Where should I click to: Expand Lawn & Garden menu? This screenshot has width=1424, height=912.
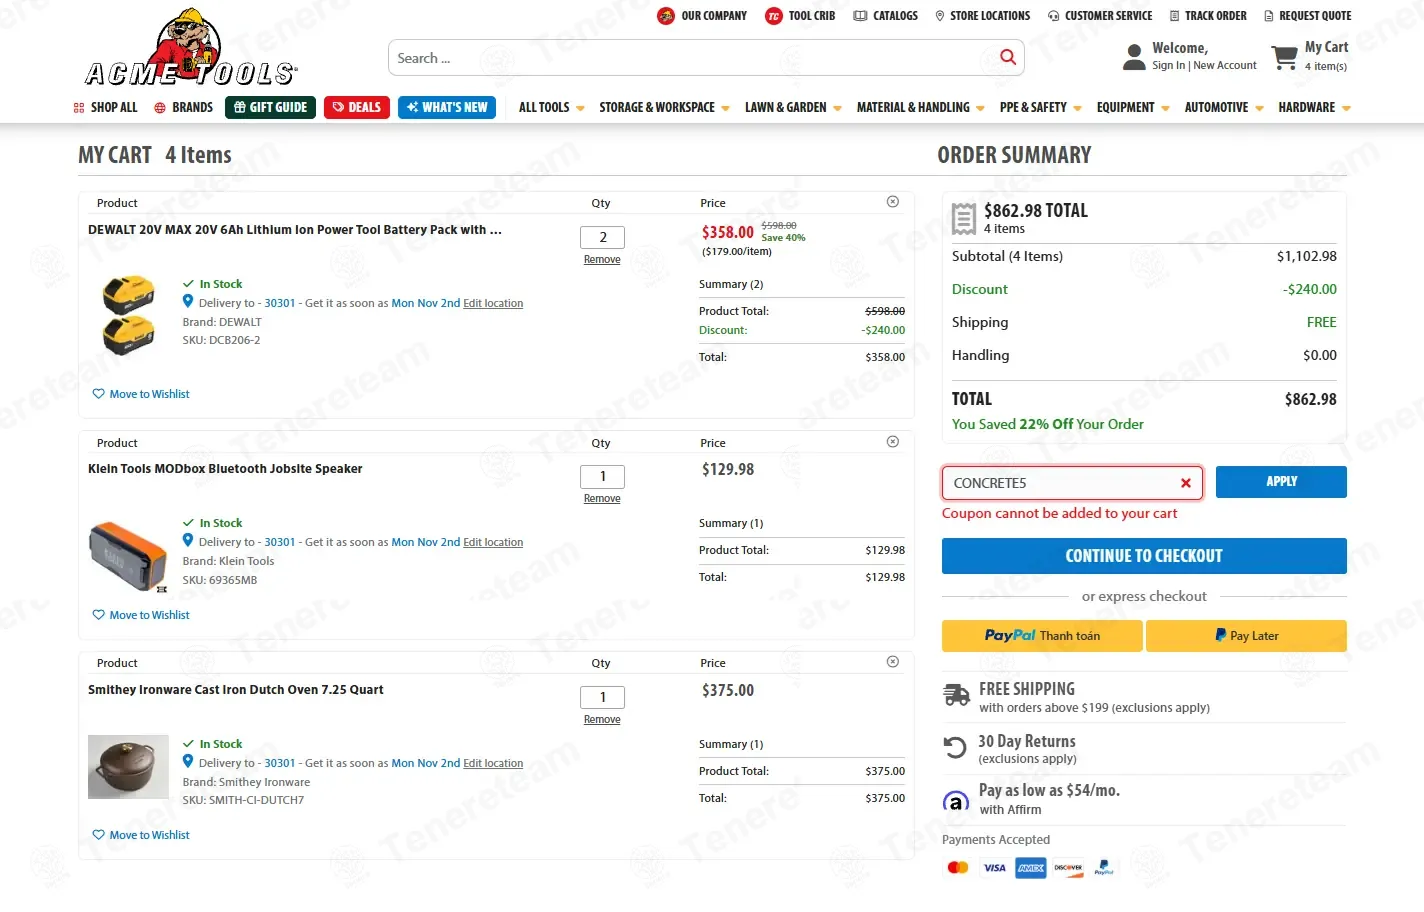[x=793, y=107]
